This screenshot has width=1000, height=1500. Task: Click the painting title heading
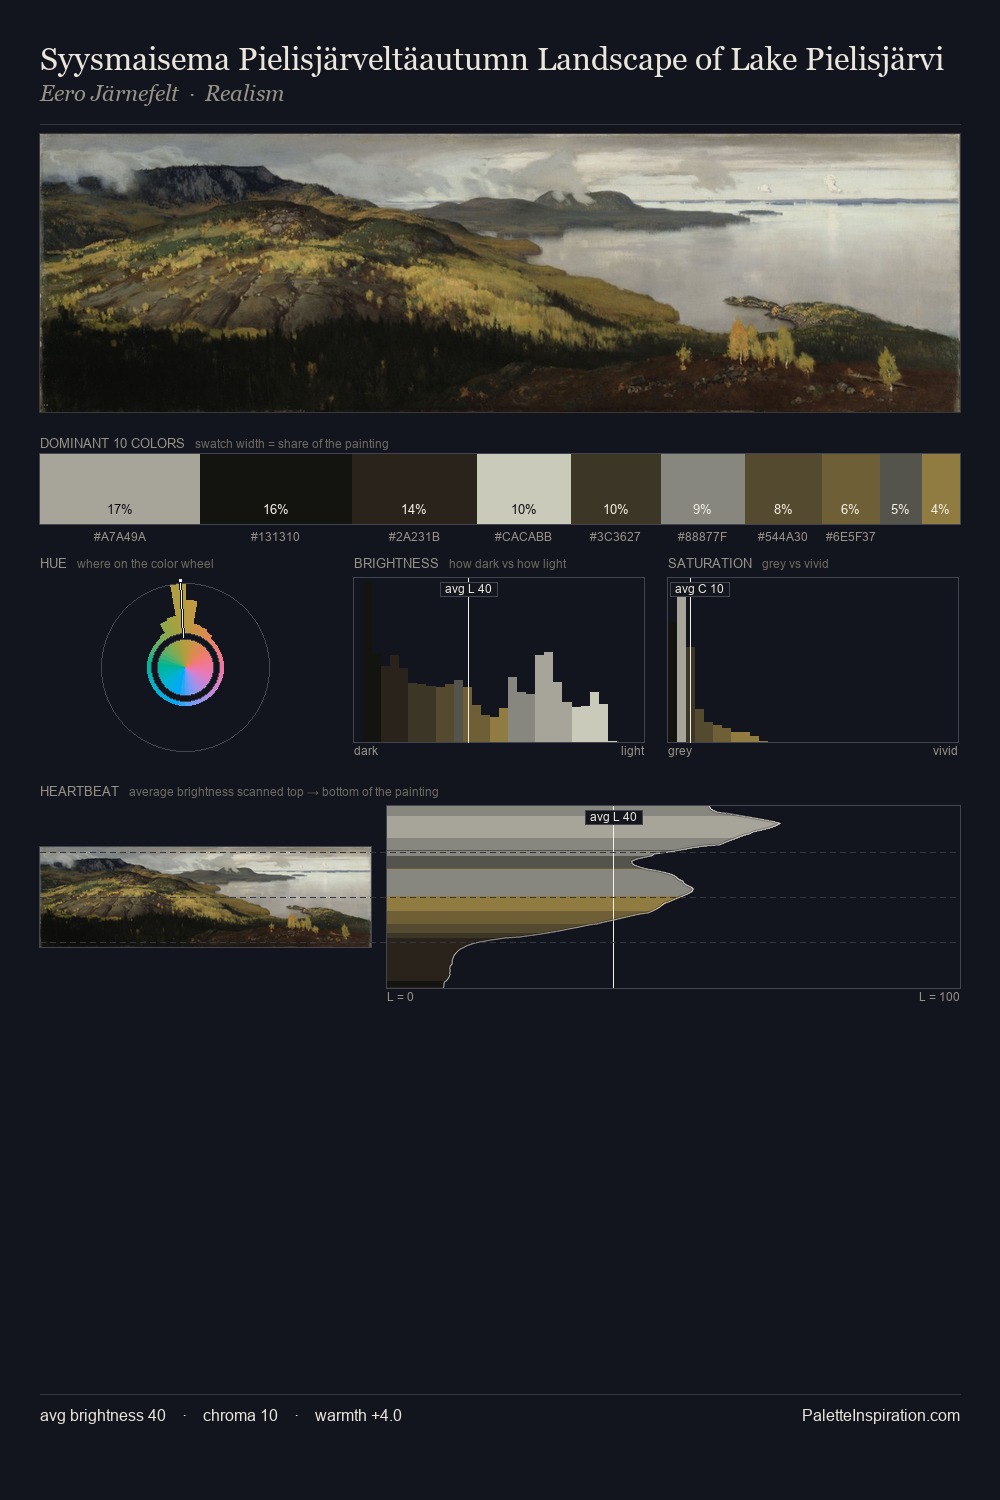[x=492, y=60]
